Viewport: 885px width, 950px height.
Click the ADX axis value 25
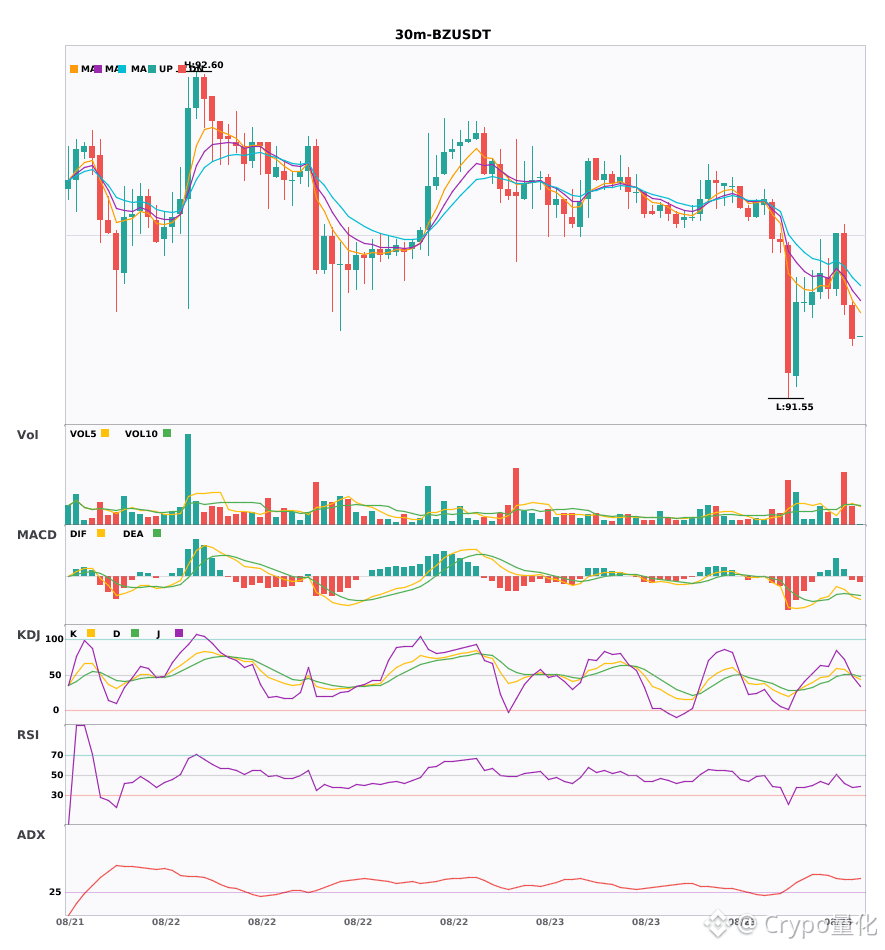coord(55,892)
